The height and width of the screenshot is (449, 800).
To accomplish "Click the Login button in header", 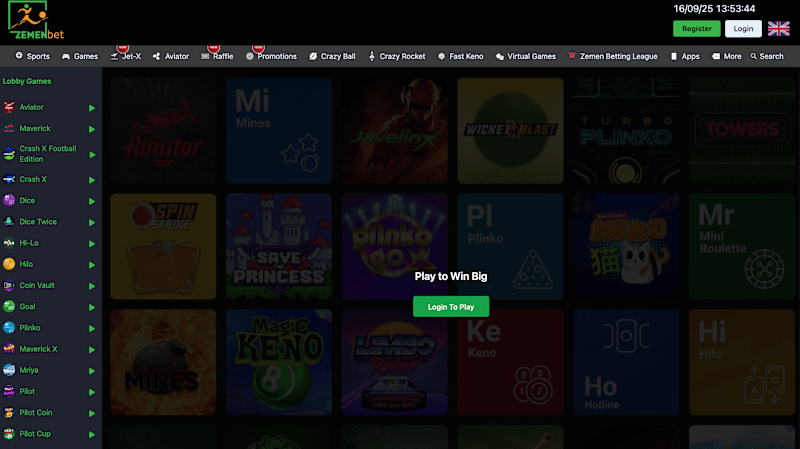I will coord(743,29).
